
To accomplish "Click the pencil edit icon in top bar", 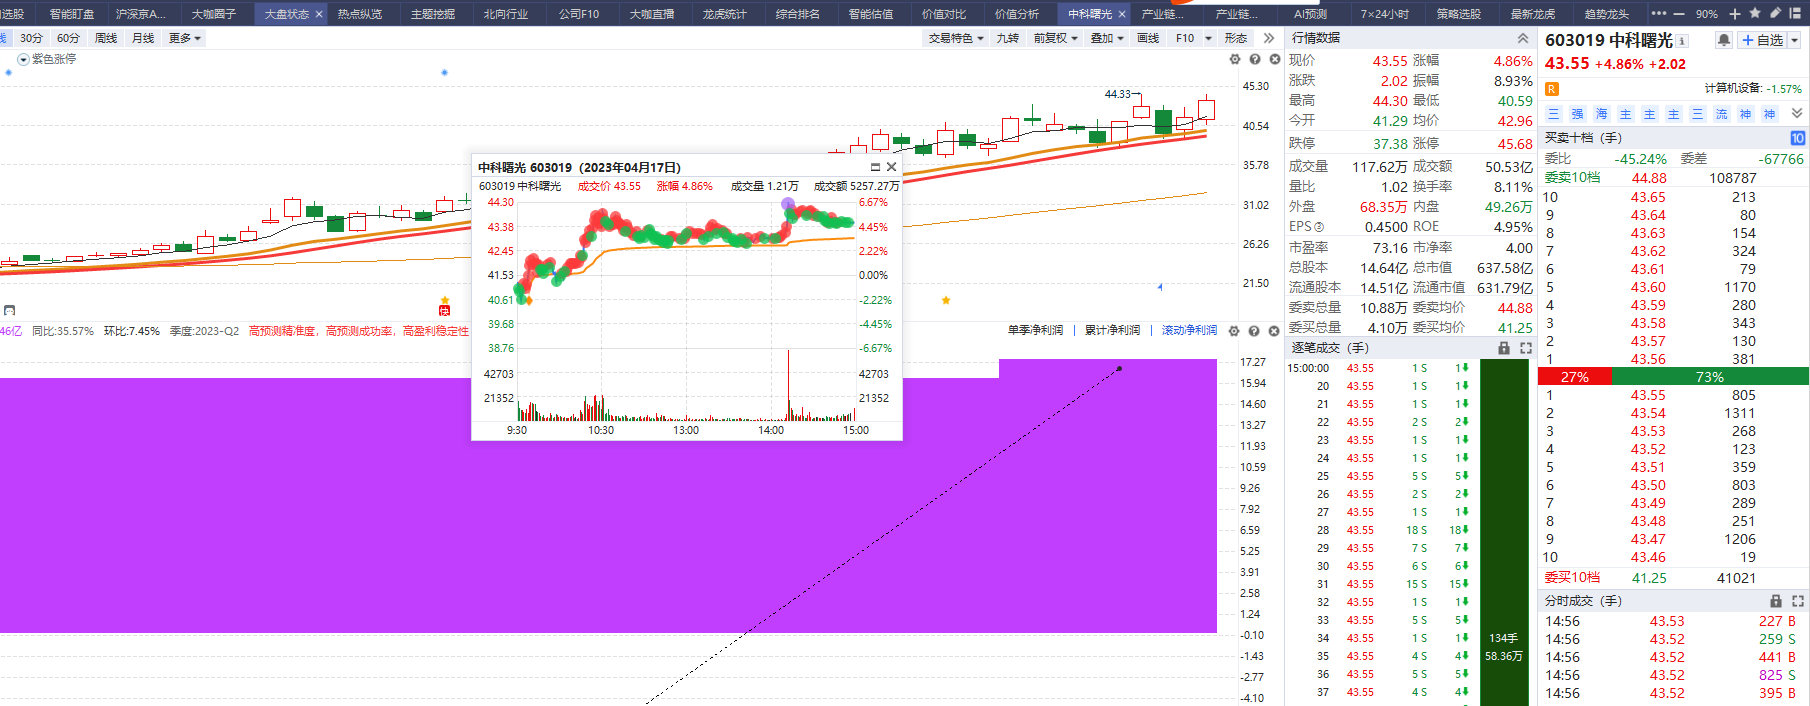I will point(1775,13).
